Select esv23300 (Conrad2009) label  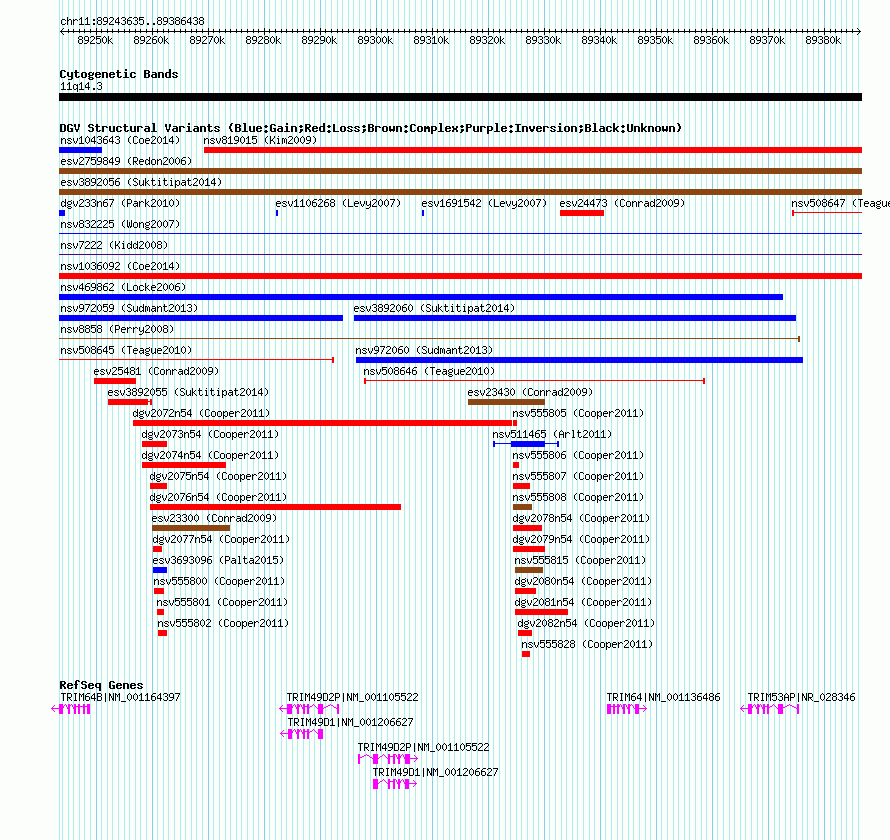[215, 518]
